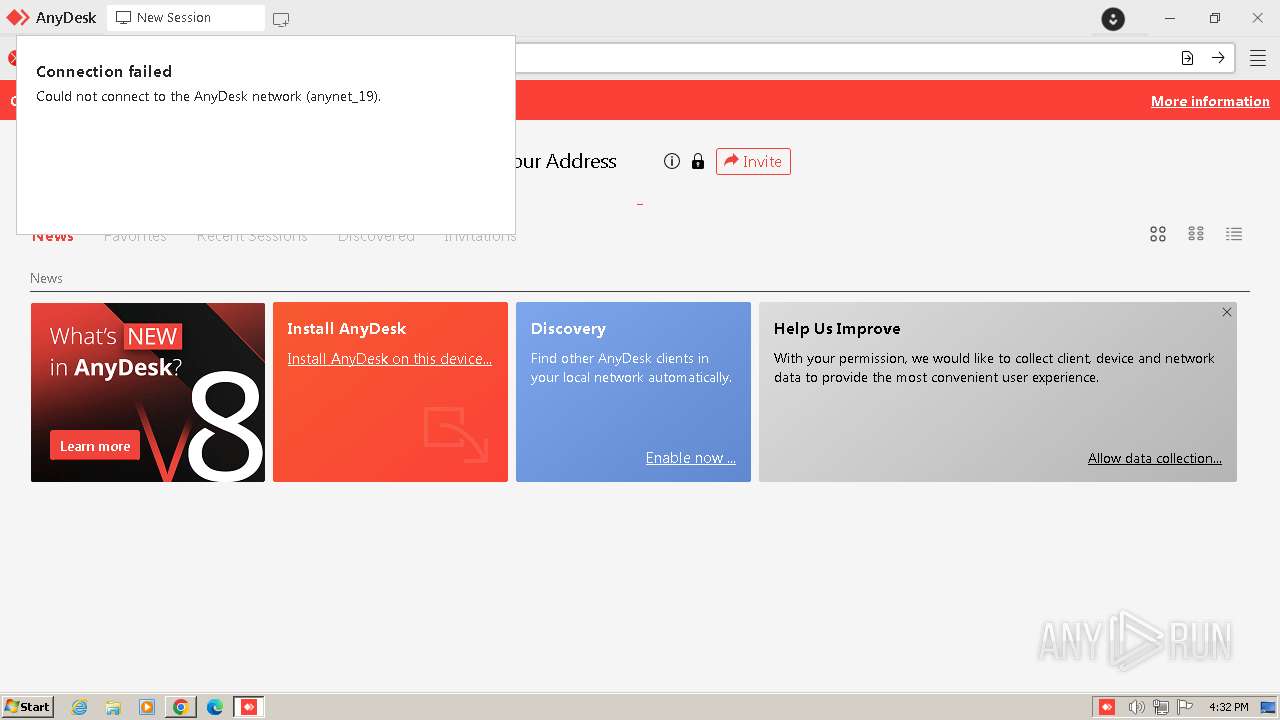Click the Install AnyDesk card title
Image resolution: width=1280 pixels, height=720 pixels.
point(346,328)
